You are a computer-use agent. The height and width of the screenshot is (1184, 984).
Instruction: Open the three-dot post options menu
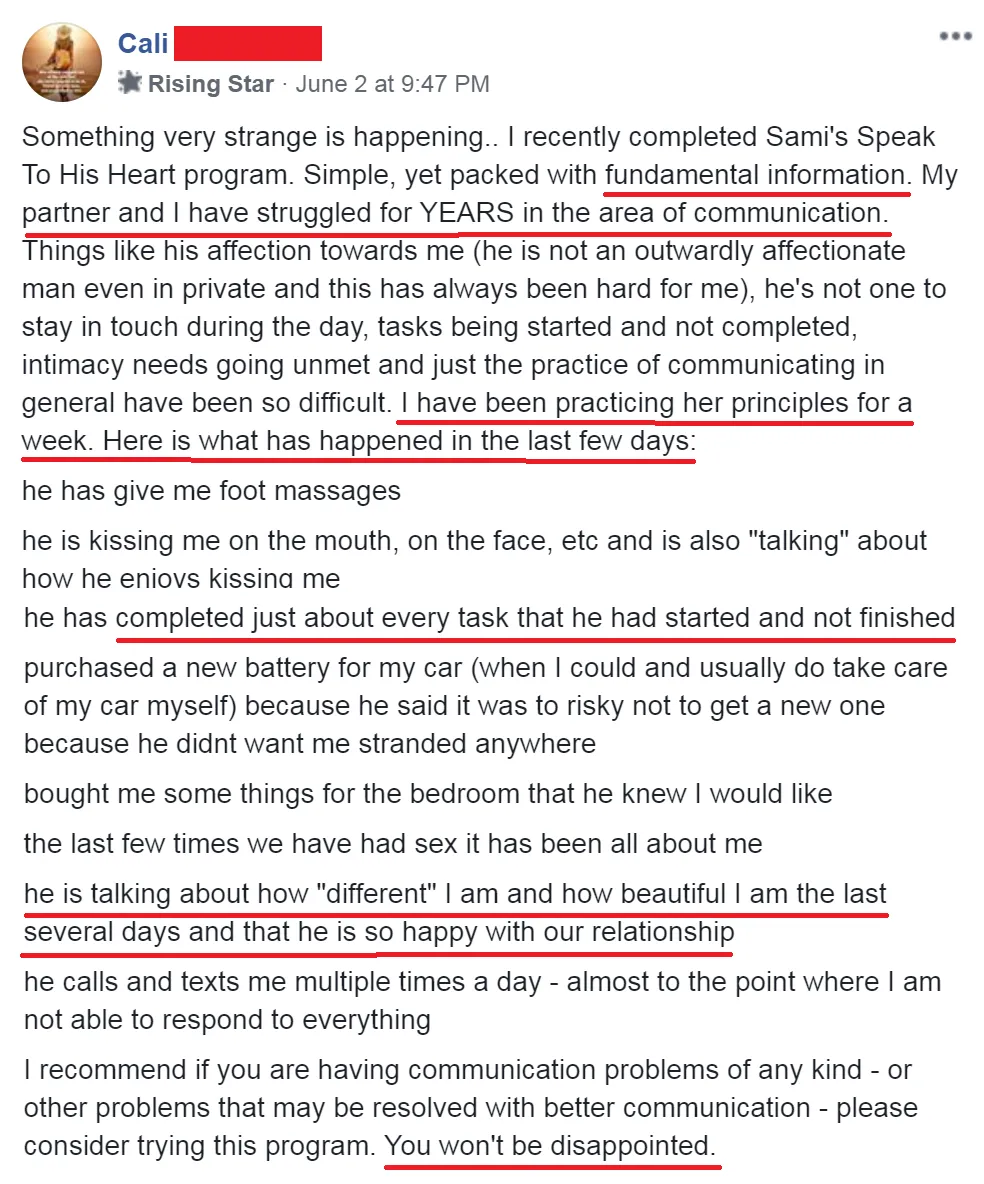(x=955, y=35)
